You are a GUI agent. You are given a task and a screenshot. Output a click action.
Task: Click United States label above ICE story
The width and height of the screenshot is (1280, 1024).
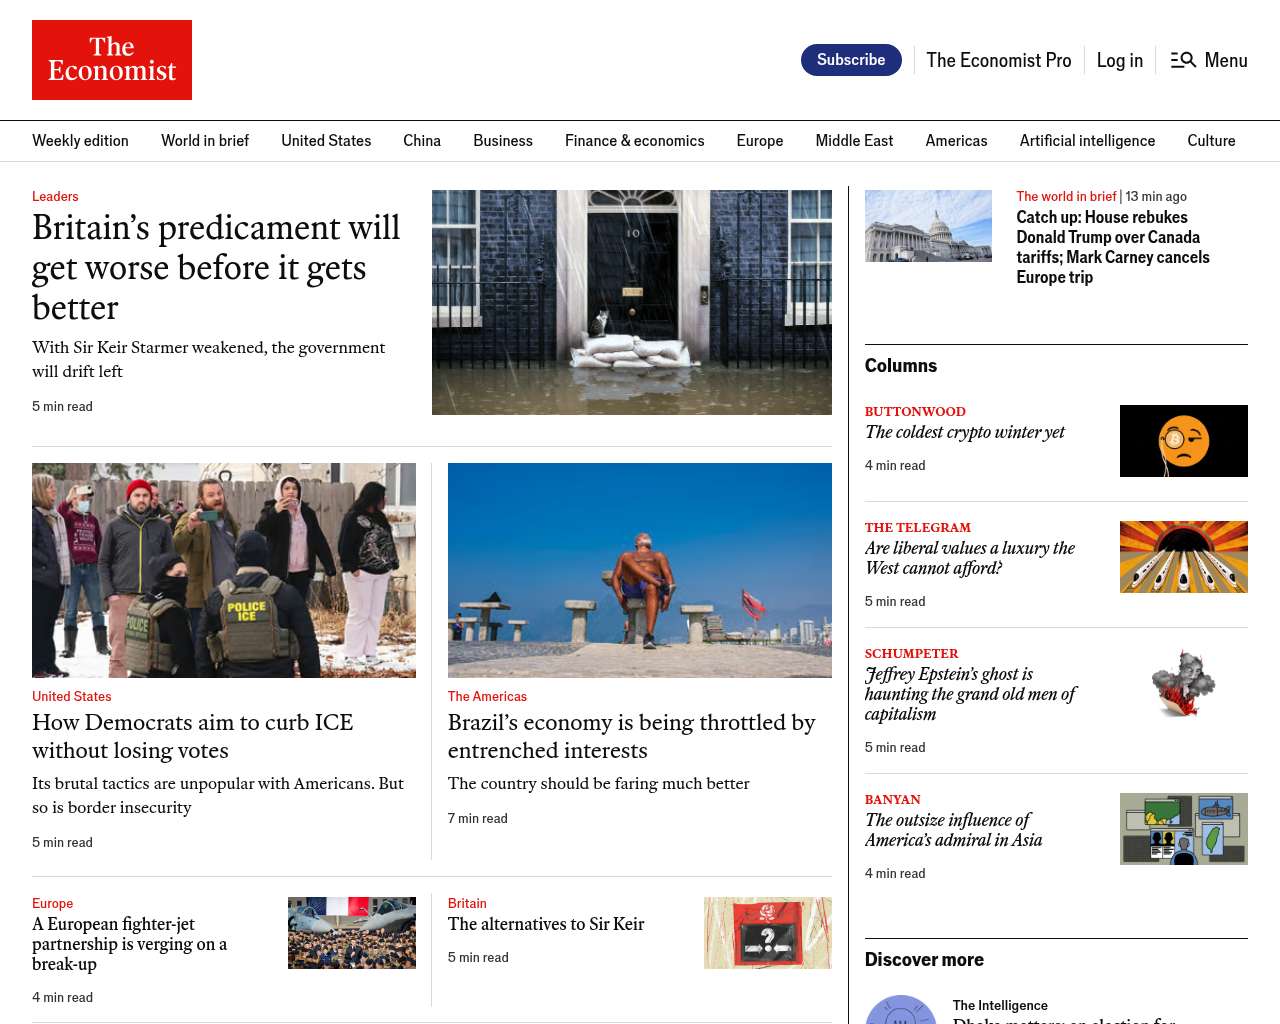72,696
